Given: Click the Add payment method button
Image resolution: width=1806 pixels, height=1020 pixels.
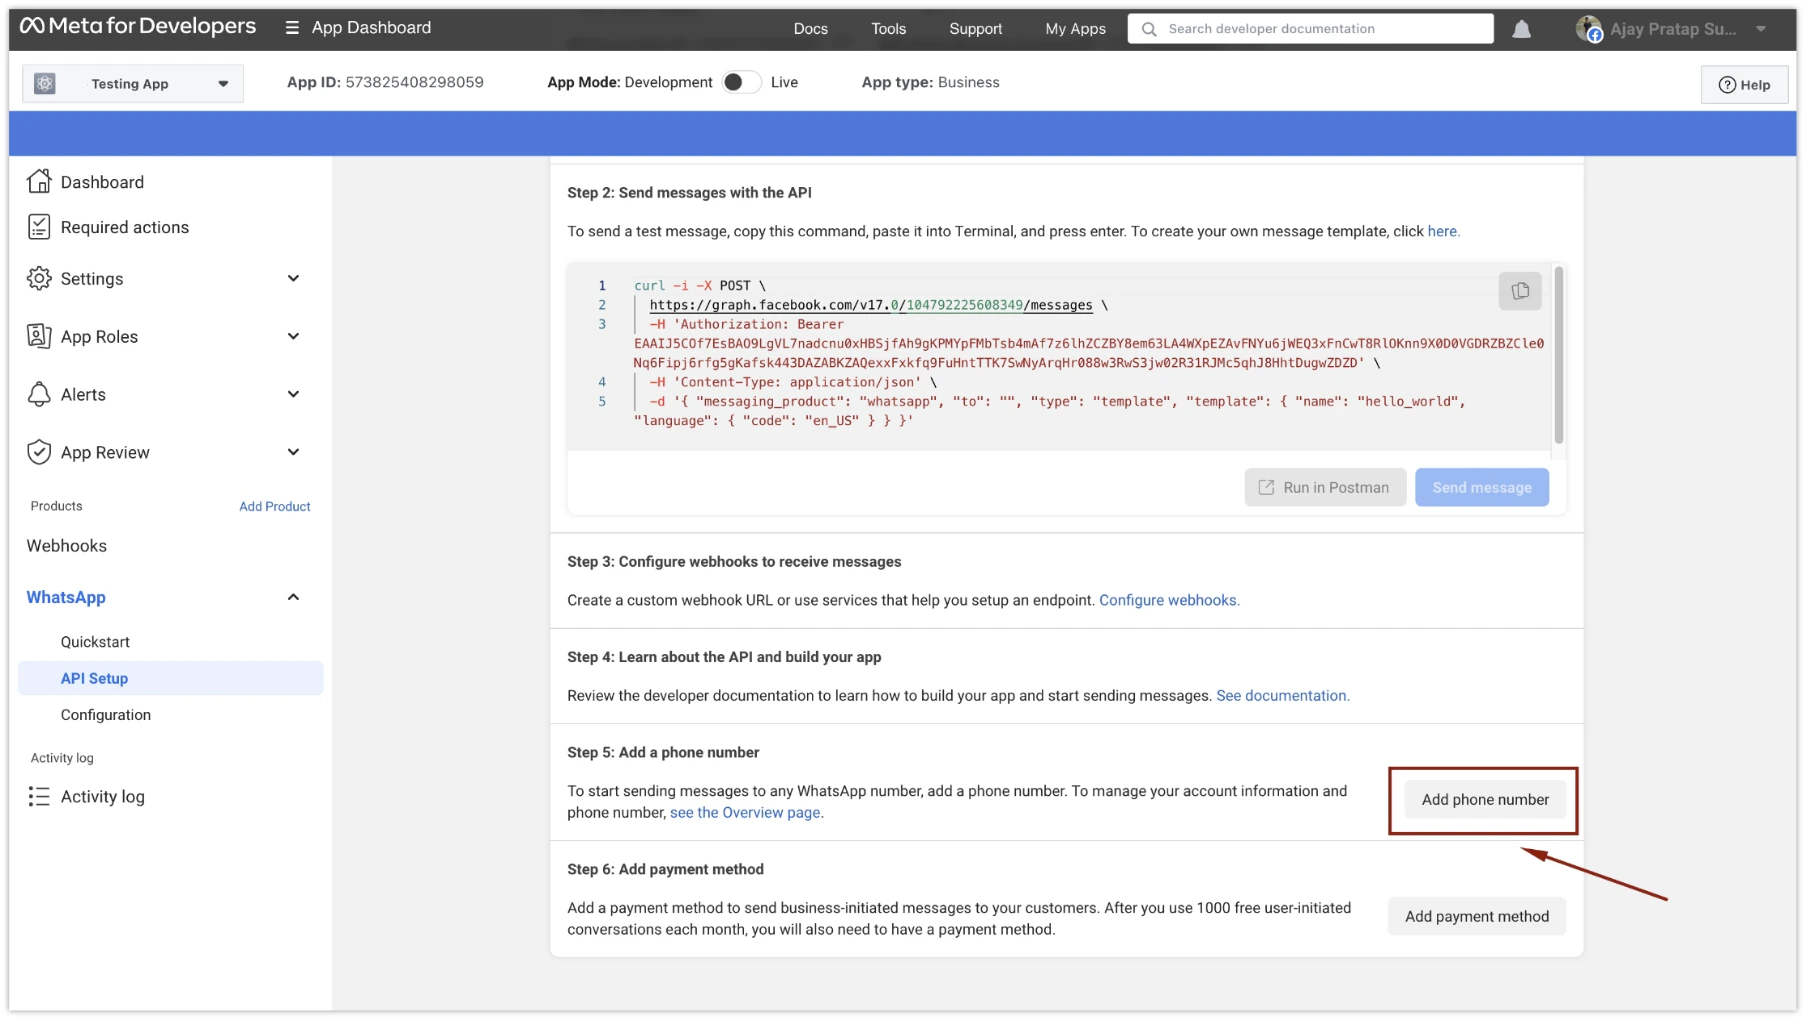Looking at the screenshot, I should [1477, 917].
